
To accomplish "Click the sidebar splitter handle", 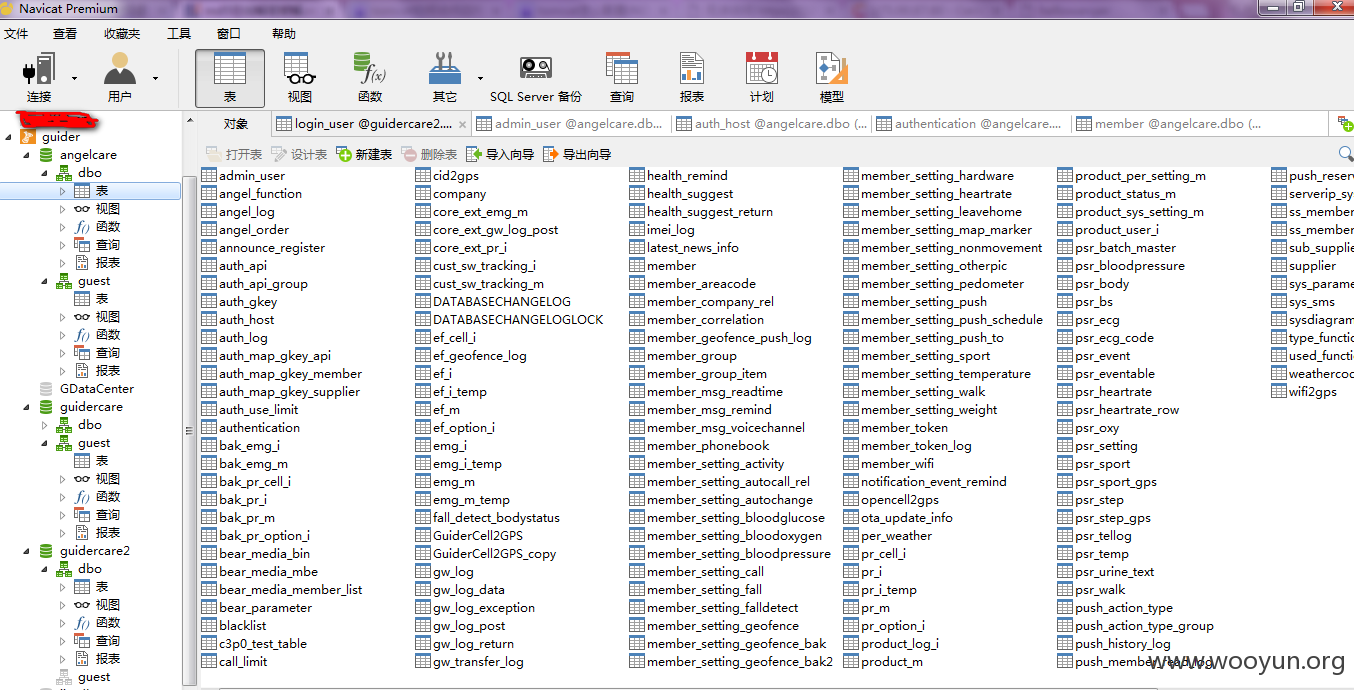I will point(189,431).
